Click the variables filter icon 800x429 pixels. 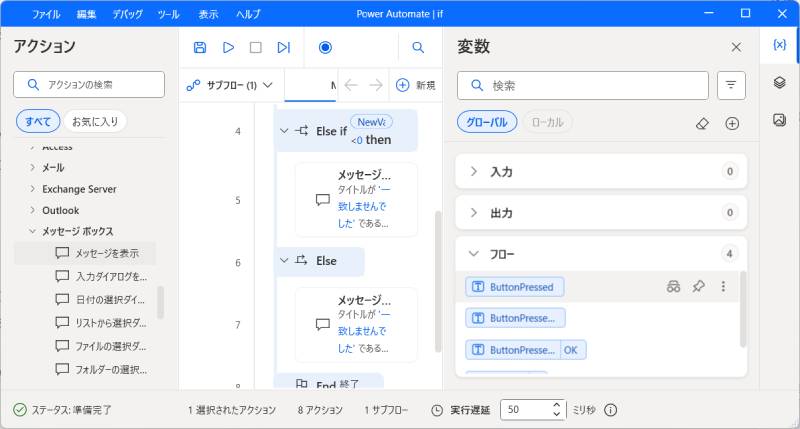tap(731, 86)
